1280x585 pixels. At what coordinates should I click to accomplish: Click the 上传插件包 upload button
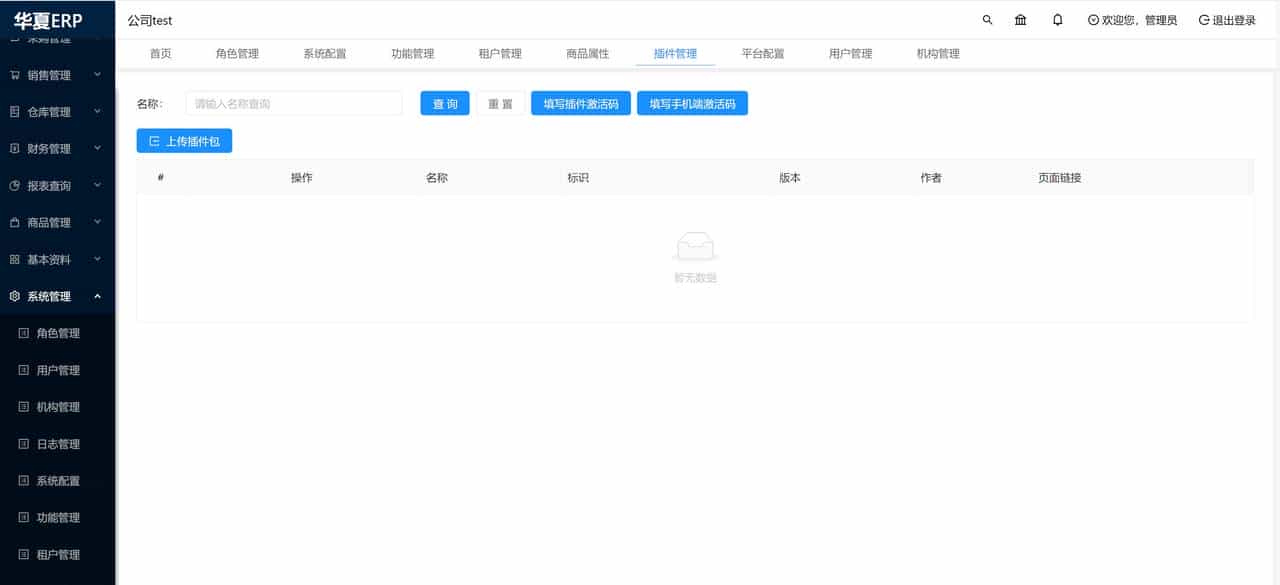coord(184,140)
